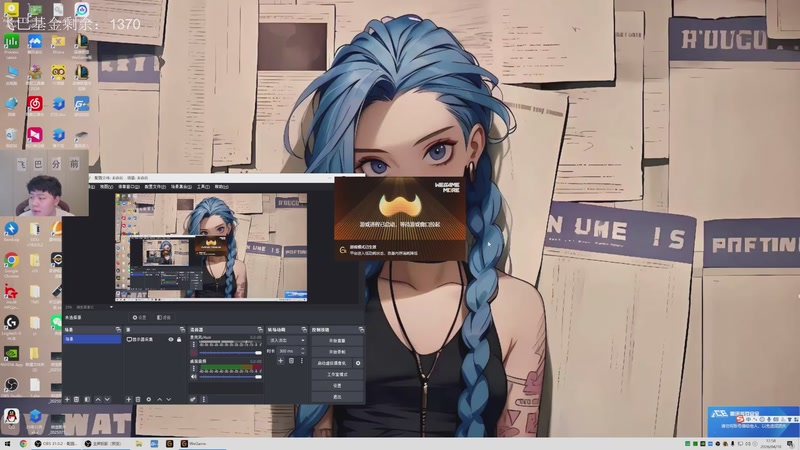The image size is (800, 450).
Task: Pop out the OBS Sources dock
Action: [182, 330]
